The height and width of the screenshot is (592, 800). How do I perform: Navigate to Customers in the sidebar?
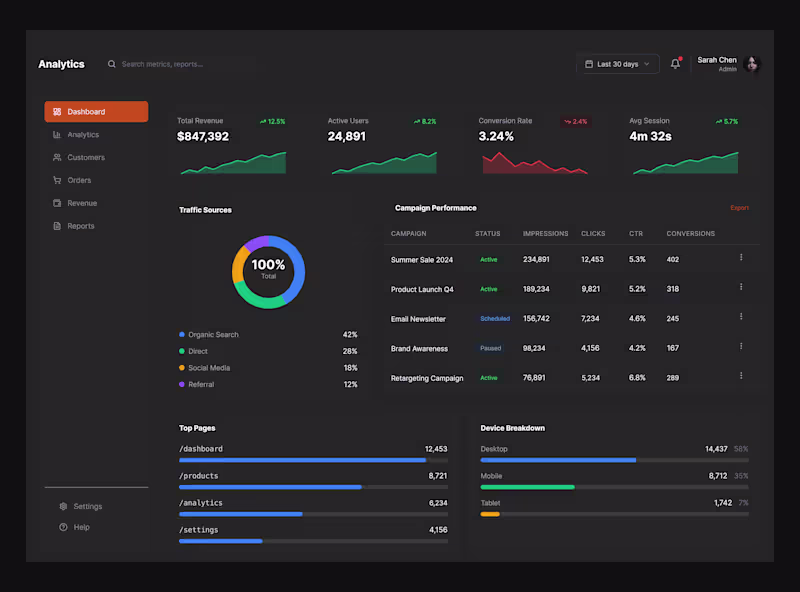click(x=96, y=157)
